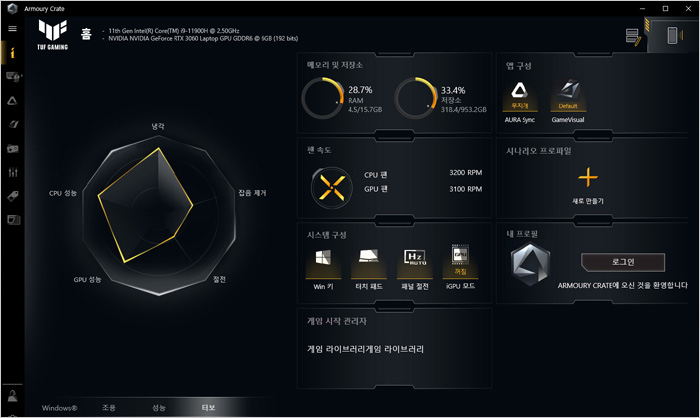Click the 게임 시작 관리자 panel title
Screen dimensions: 700x418
(337, 321)
